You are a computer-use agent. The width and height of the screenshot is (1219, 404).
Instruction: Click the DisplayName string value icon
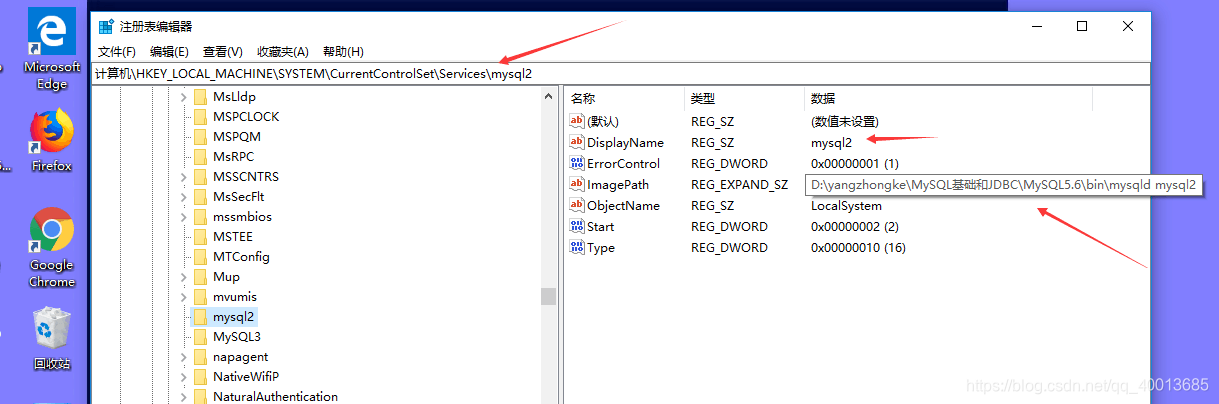point(576,142)
